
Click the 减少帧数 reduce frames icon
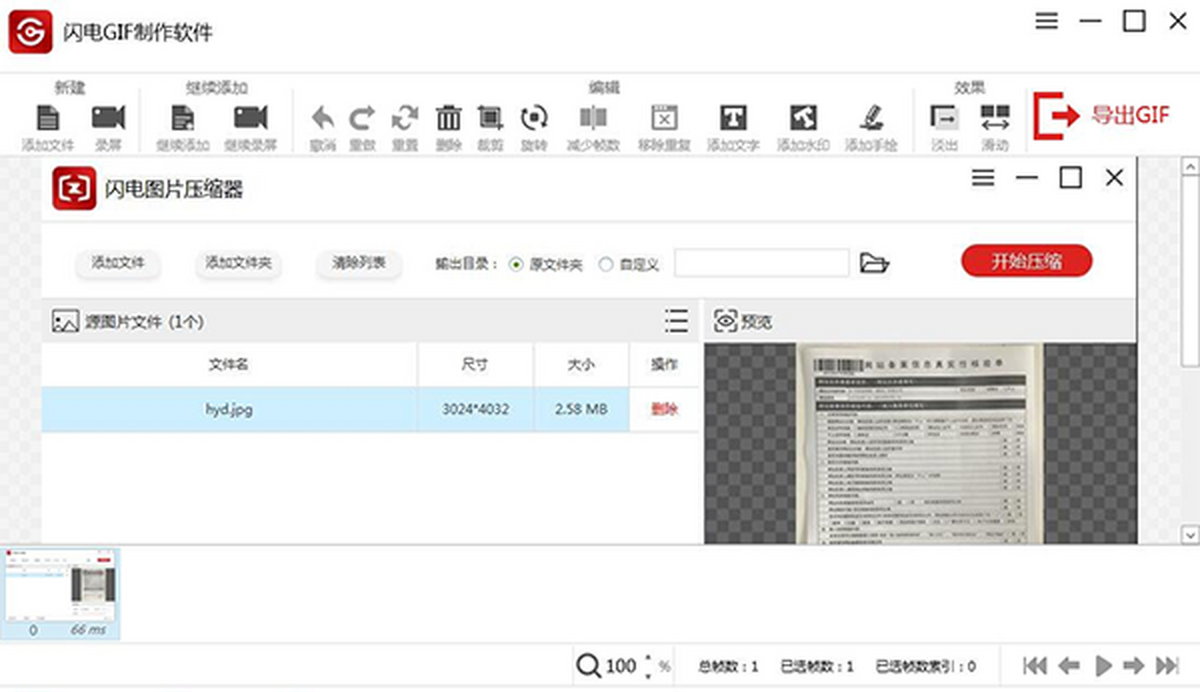click(593, 119)
